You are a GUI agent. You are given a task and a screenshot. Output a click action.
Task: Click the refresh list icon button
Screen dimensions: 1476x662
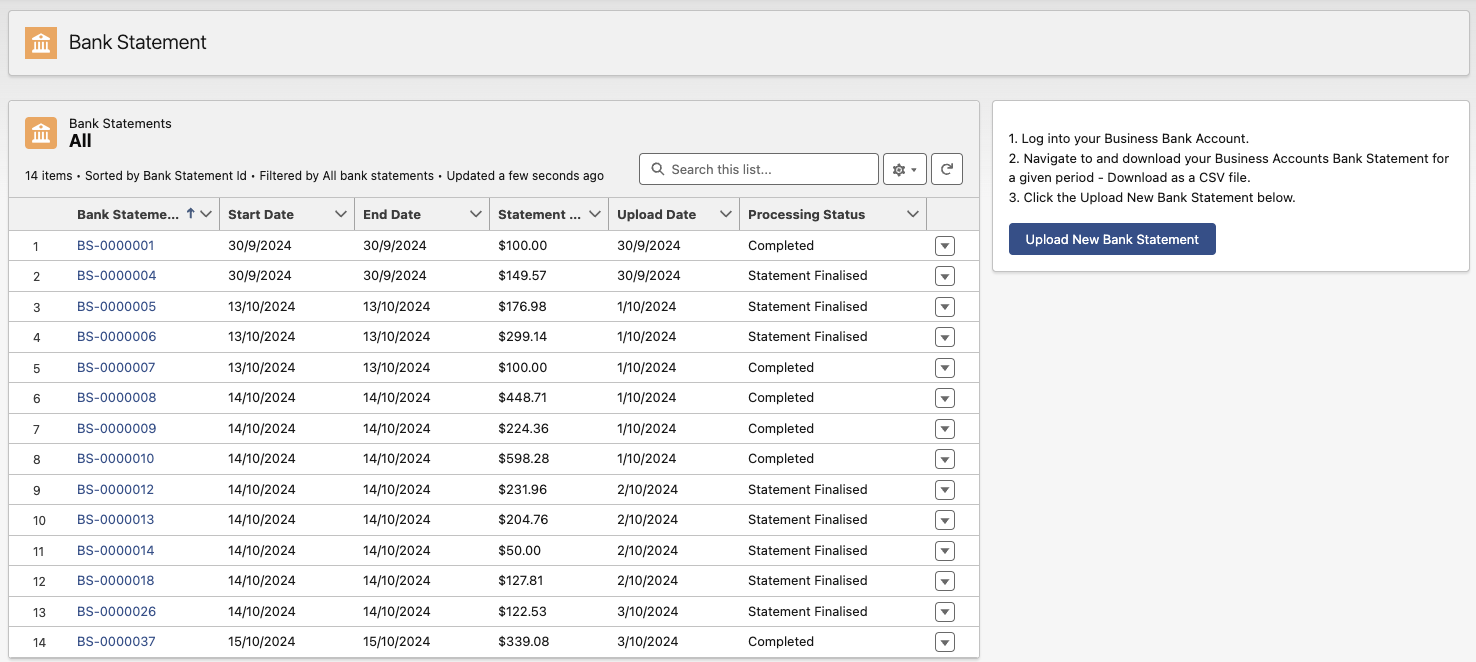click(946, 170)
